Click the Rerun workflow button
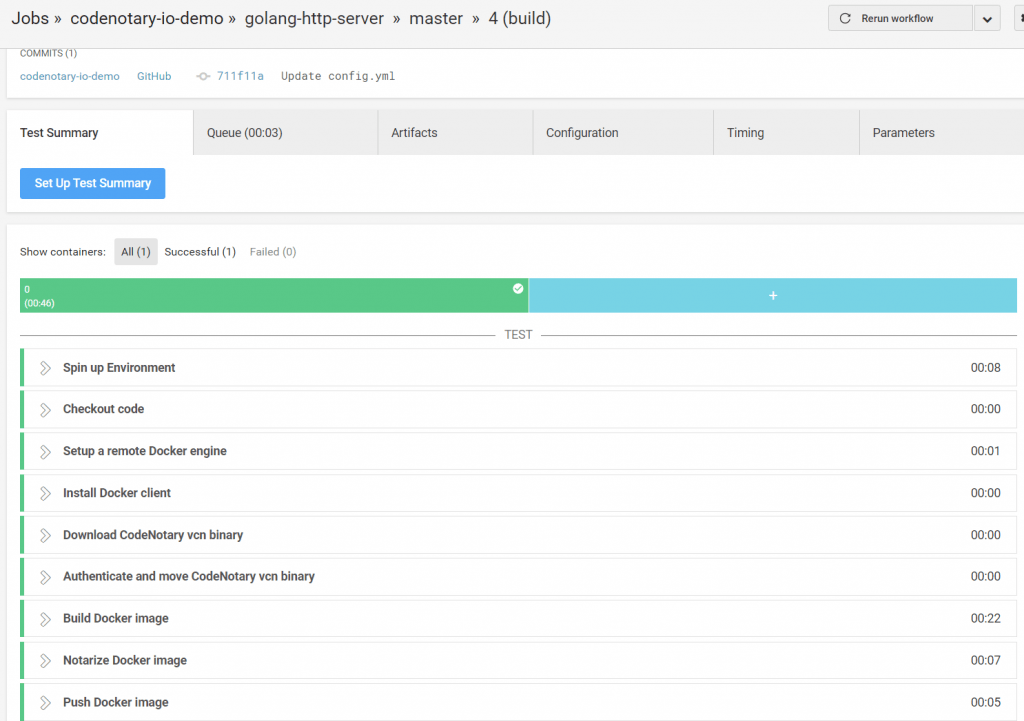1024x721 pixels. (x=901, y=18)
